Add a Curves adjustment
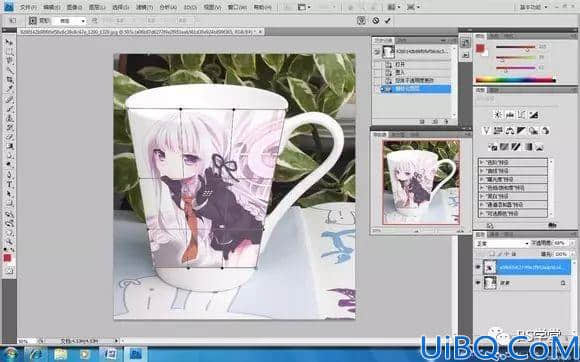 coord(522,115)
